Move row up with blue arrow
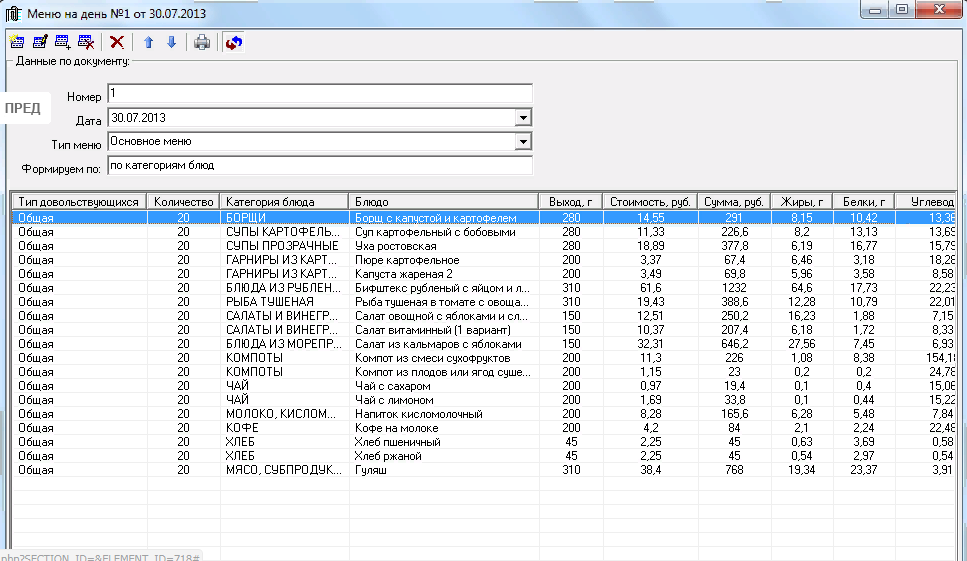Image resolution: width=967 pixels, height=561 pixels. click(148, 42)
